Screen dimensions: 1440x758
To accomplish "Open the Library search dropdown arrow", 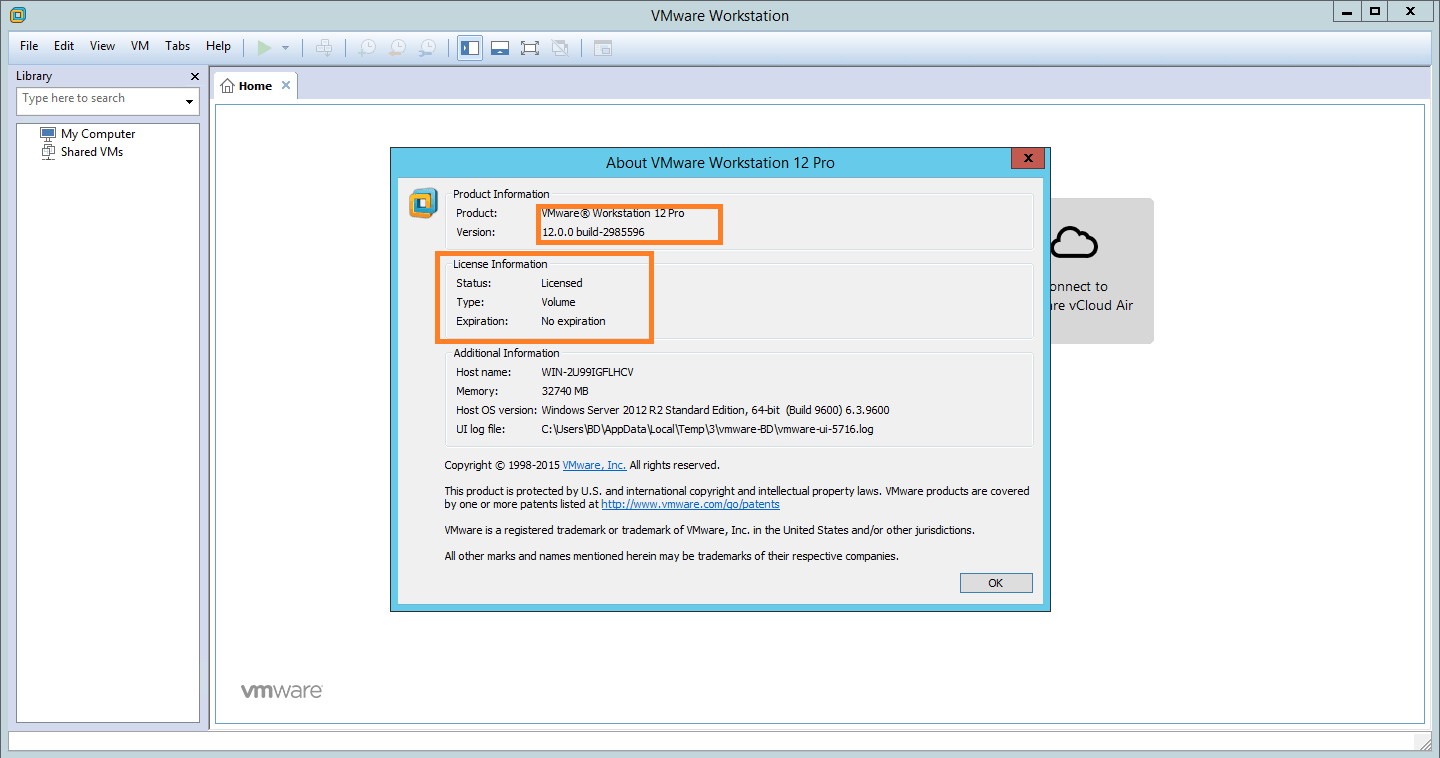I will tap(190, 101).
